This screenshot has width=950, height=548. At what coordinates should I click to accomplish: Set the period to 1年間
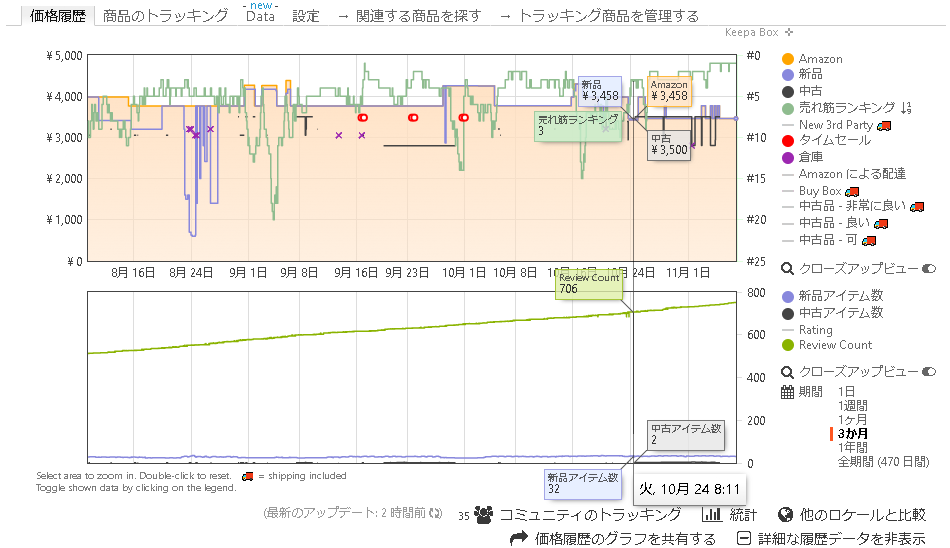852,447
